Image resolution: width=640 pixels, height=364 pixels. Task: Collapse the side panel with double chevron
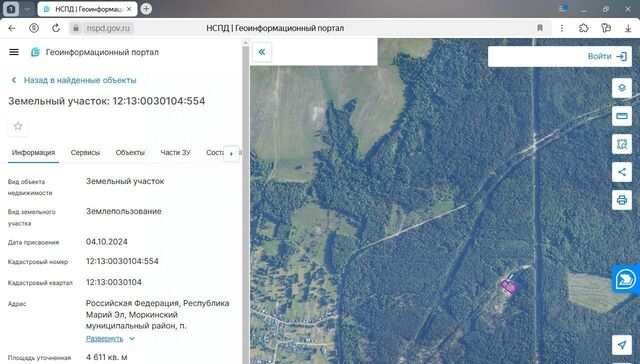[262, 52]
